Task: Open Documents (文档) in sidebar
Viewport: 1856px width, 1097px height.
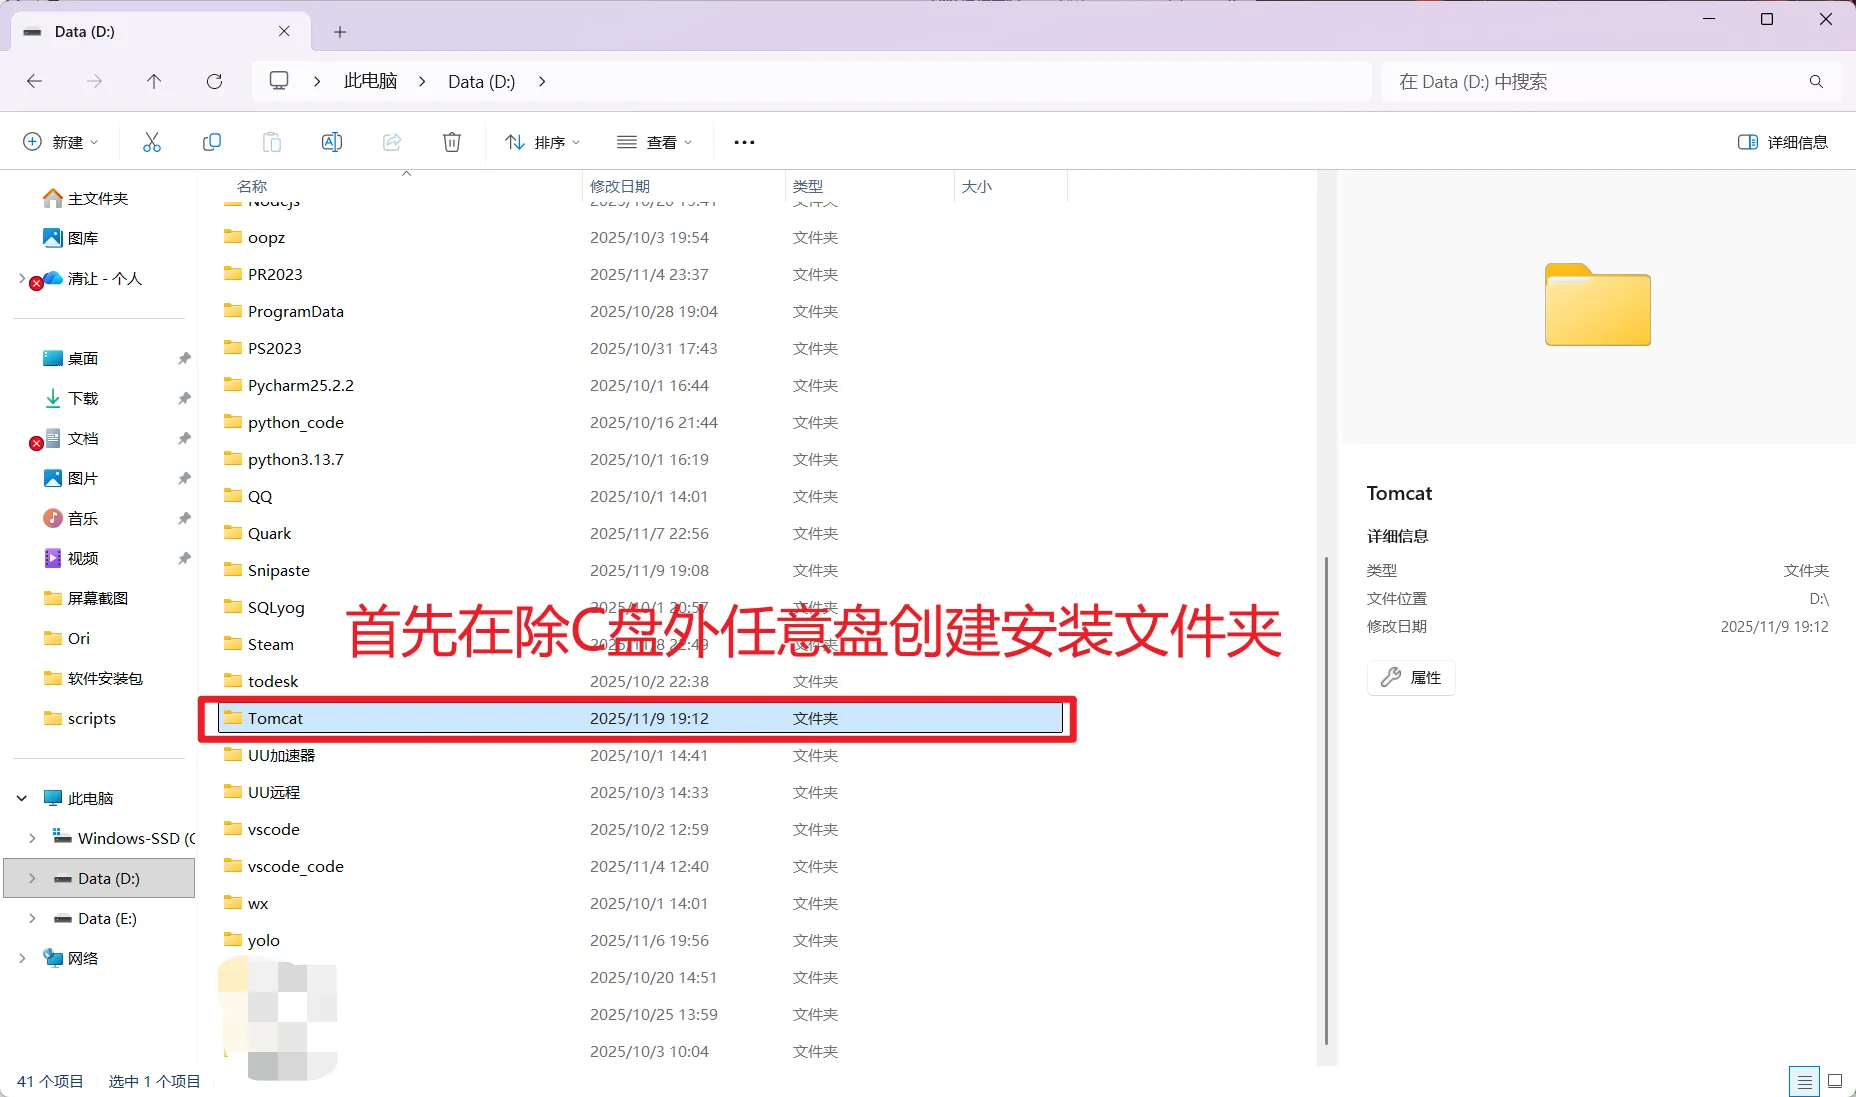Action: click(x=71, y=438)
